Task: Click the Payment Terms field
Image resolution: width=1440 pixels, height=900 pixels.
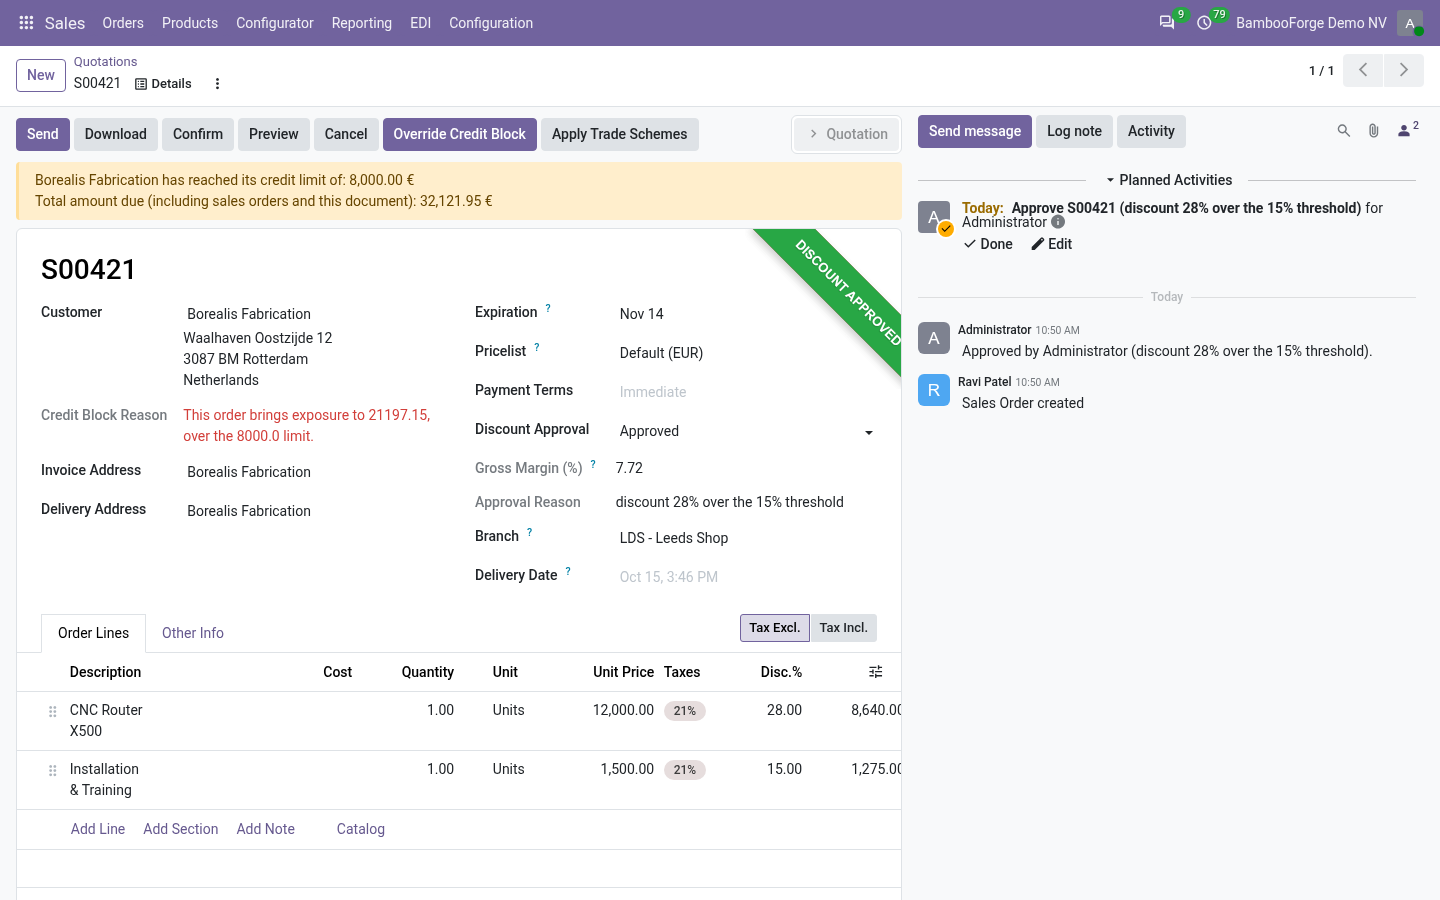Action: (747, 392)
